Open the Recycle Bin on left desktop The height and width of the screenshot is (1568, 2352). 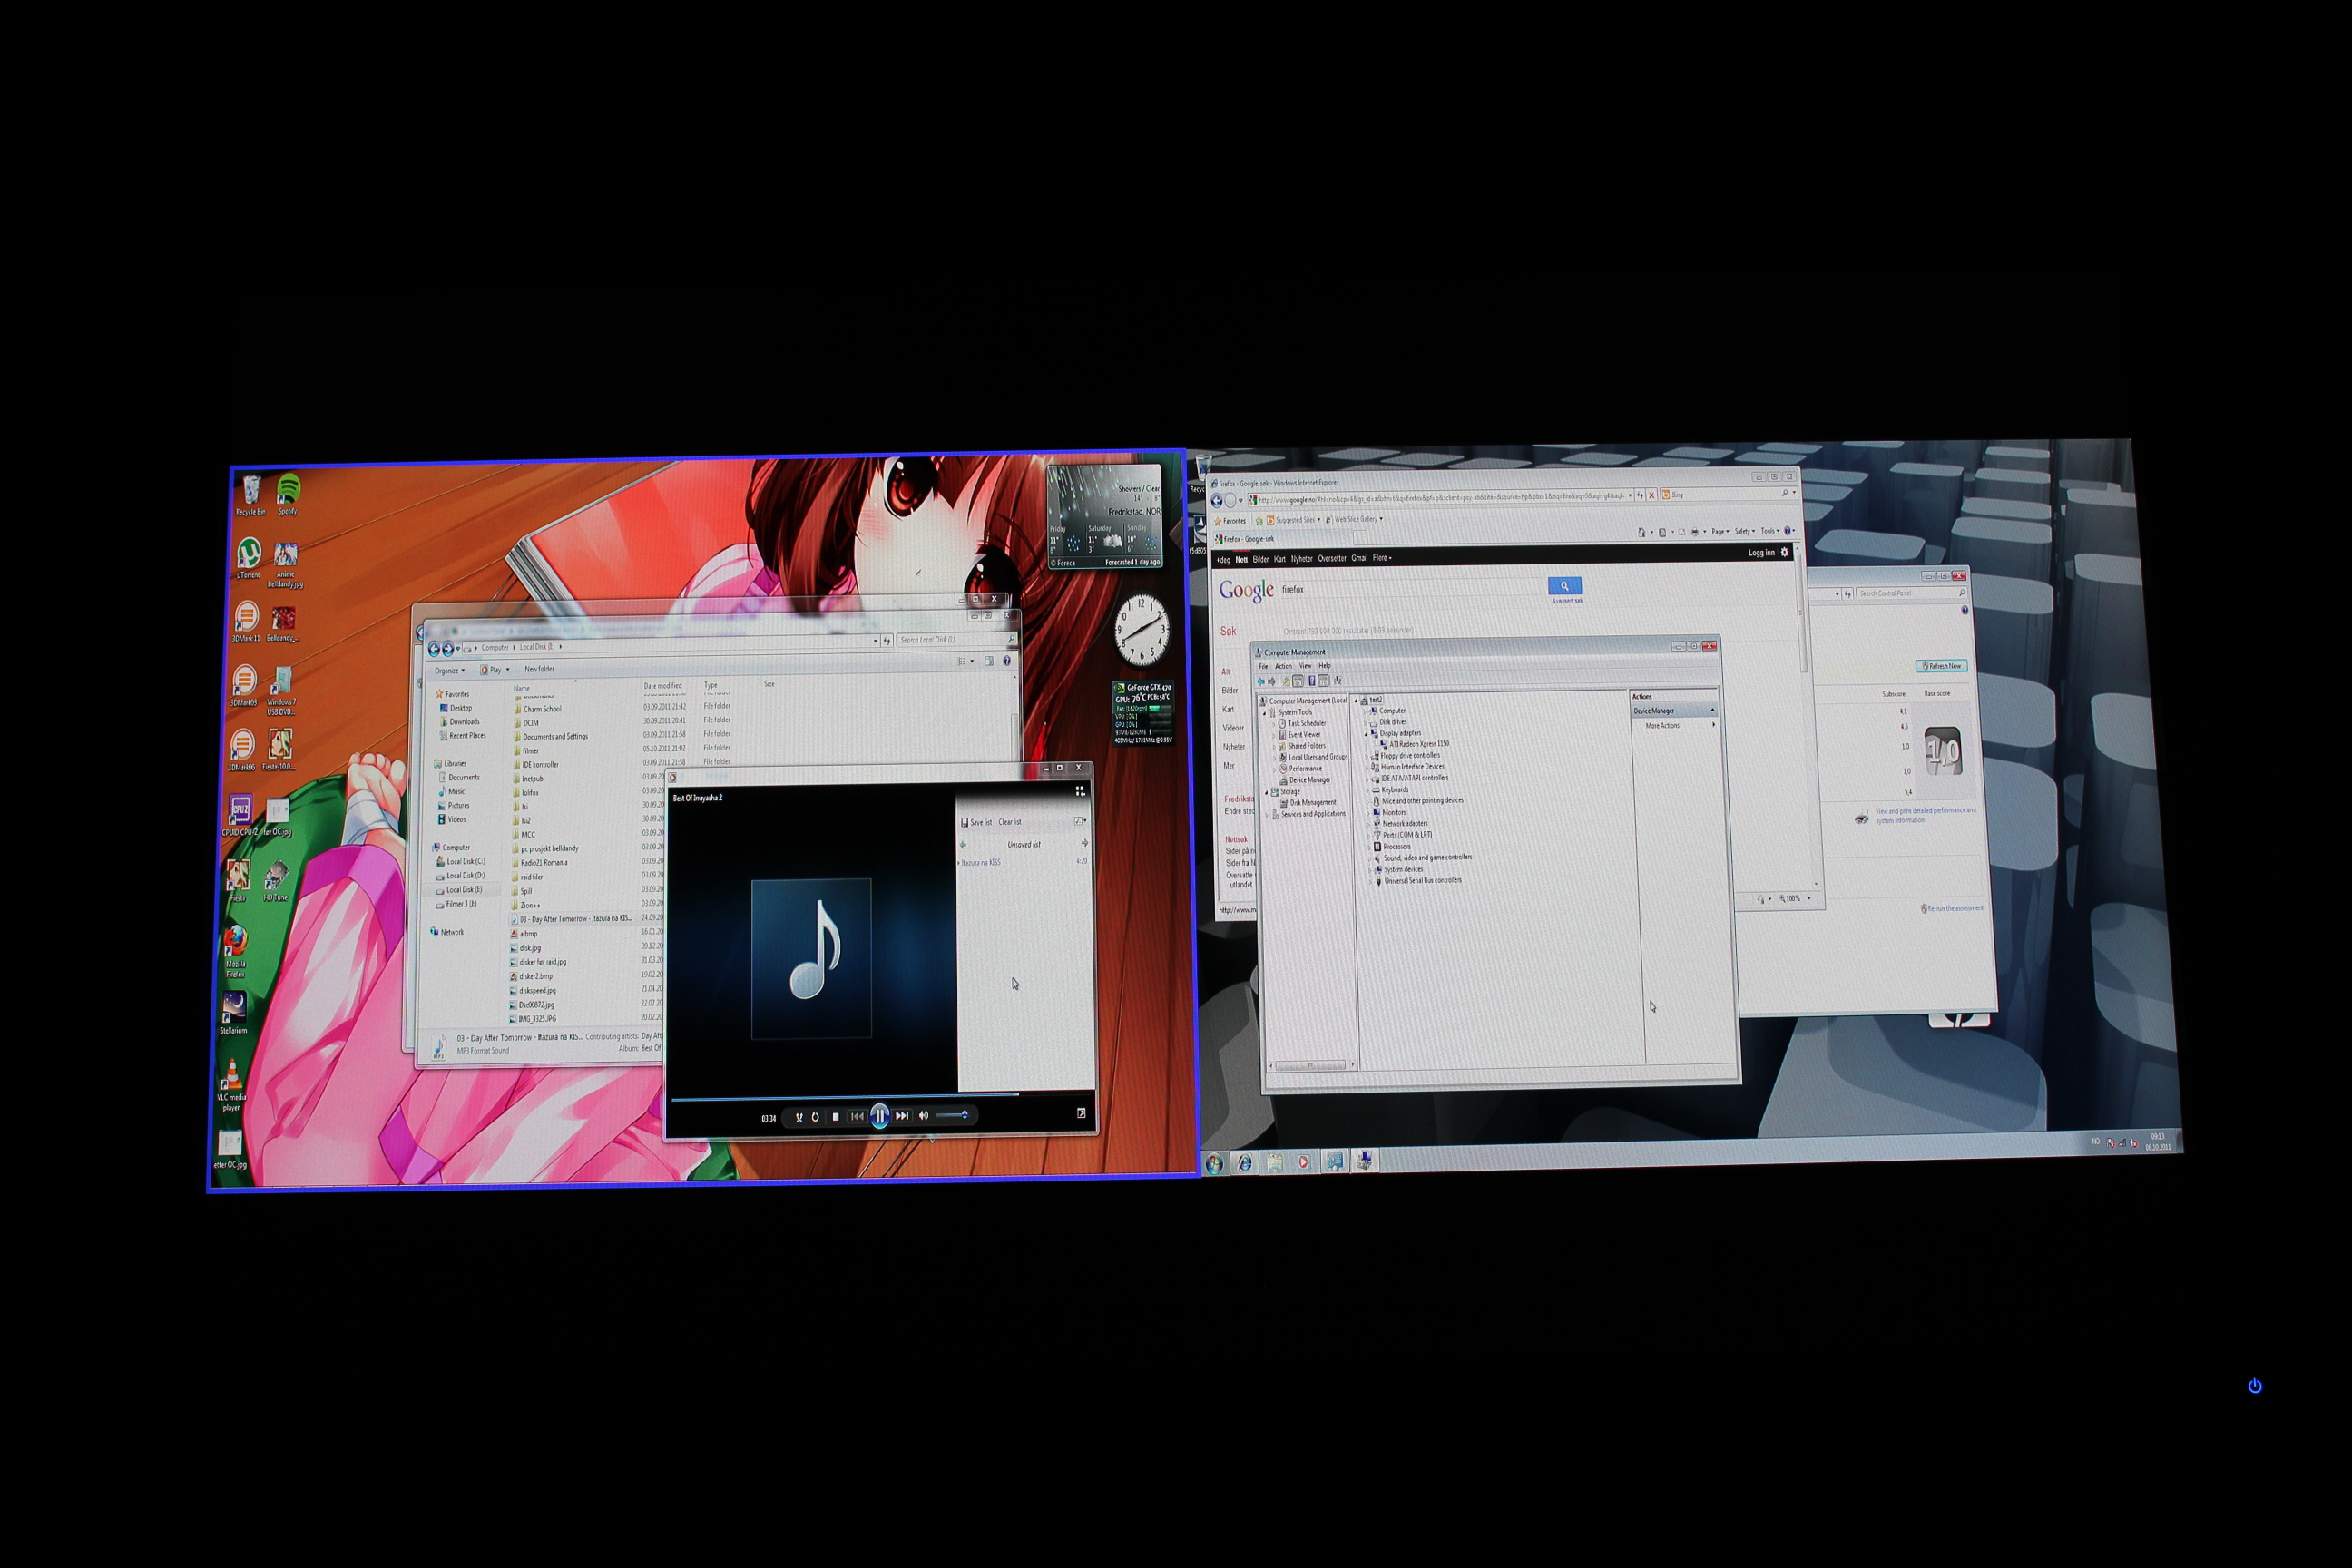251,495
